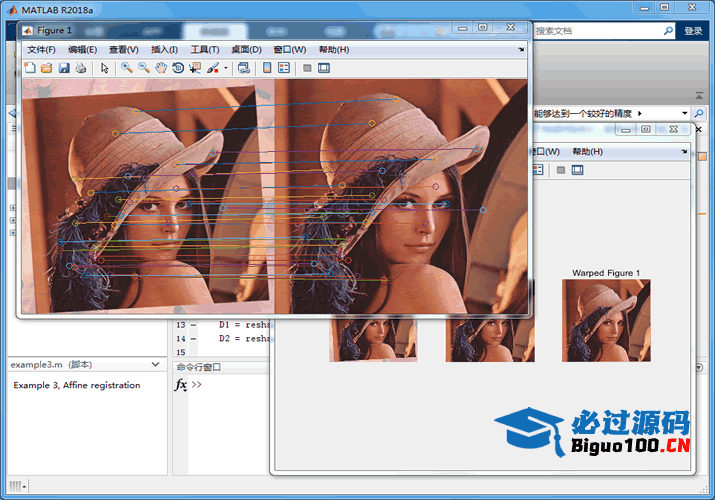
Task: Open 帮助(H) menu in Figure 1
Action: tap(334, 49)
